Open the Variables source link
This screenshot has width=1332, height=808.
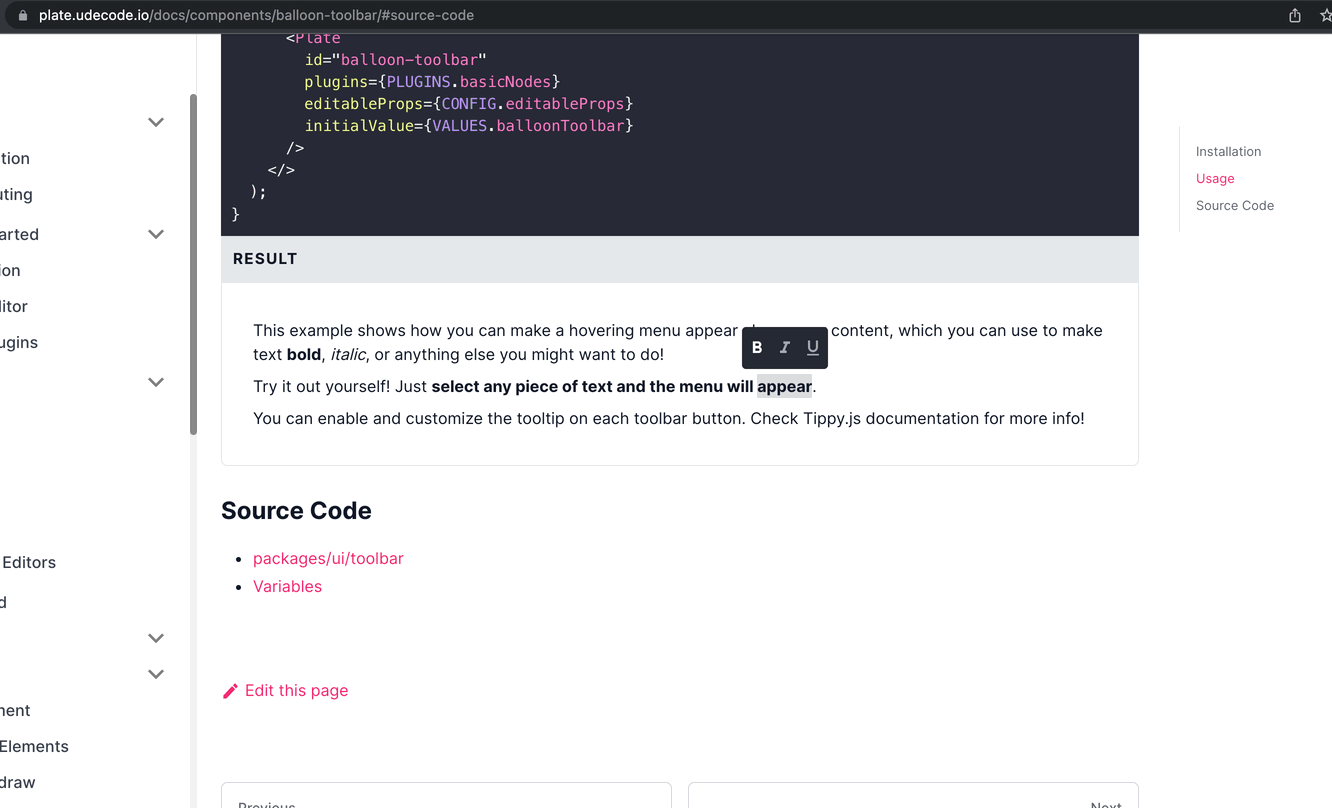tap(287, 586)
